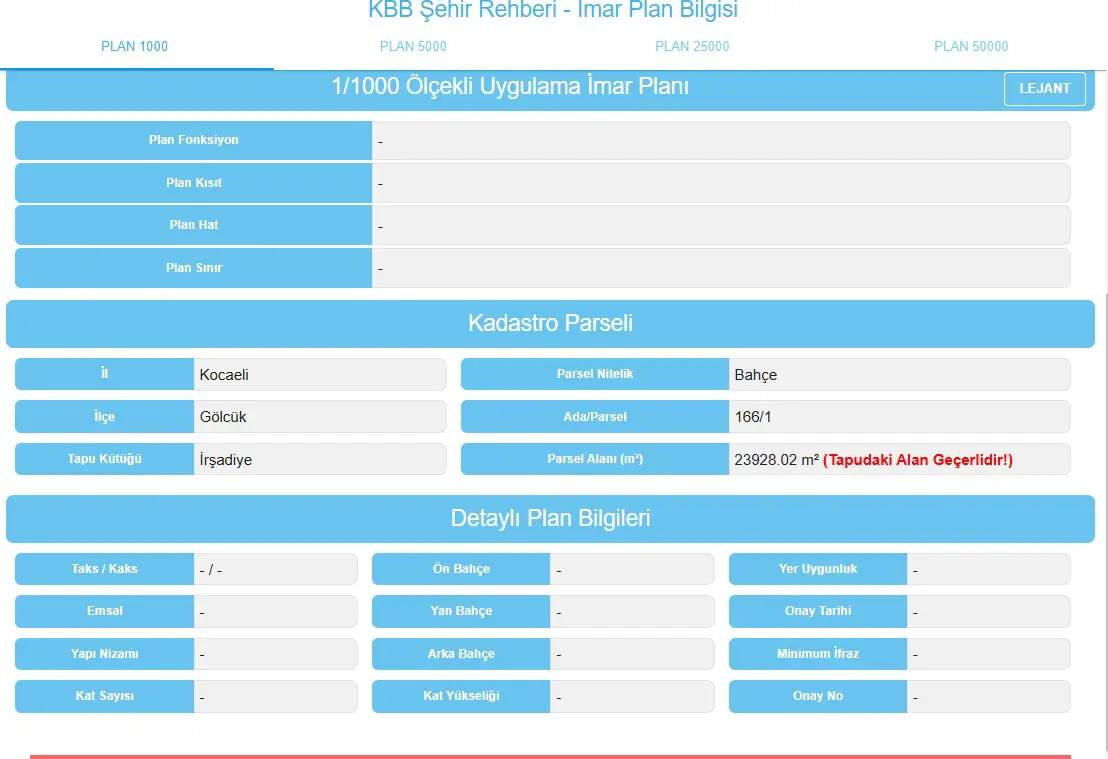The height and width of the screenshot is (759, 1108).
Task: Click the 'Ada/Parsel' label
Action: click(x=595, y=416)
